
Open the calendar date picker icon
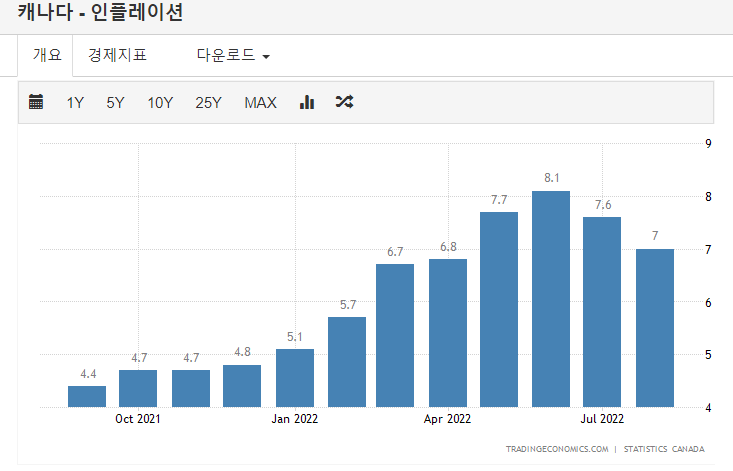coord(36,101)
